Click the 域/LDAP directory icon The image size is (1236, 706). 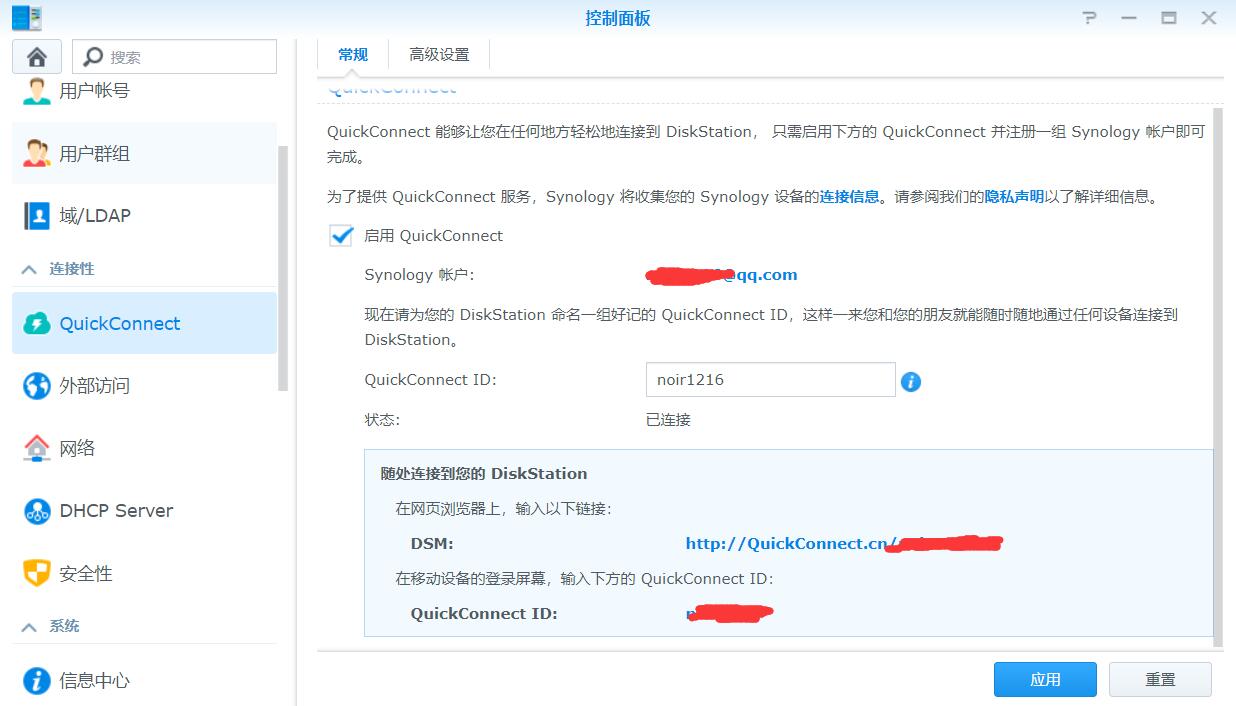37,215
